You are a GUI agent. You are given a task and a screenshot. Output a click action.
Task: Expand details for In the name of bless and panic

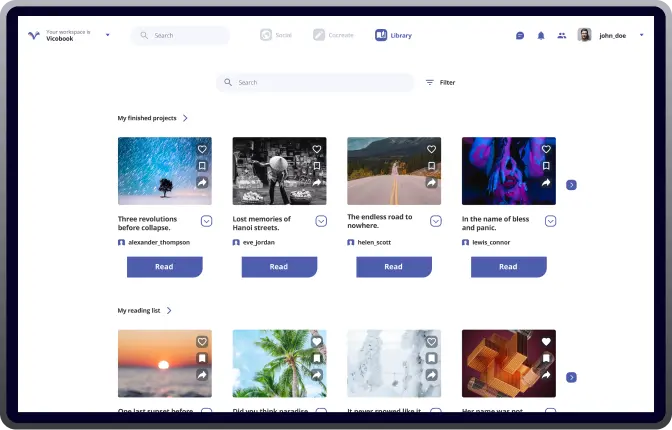click(550, 221)
